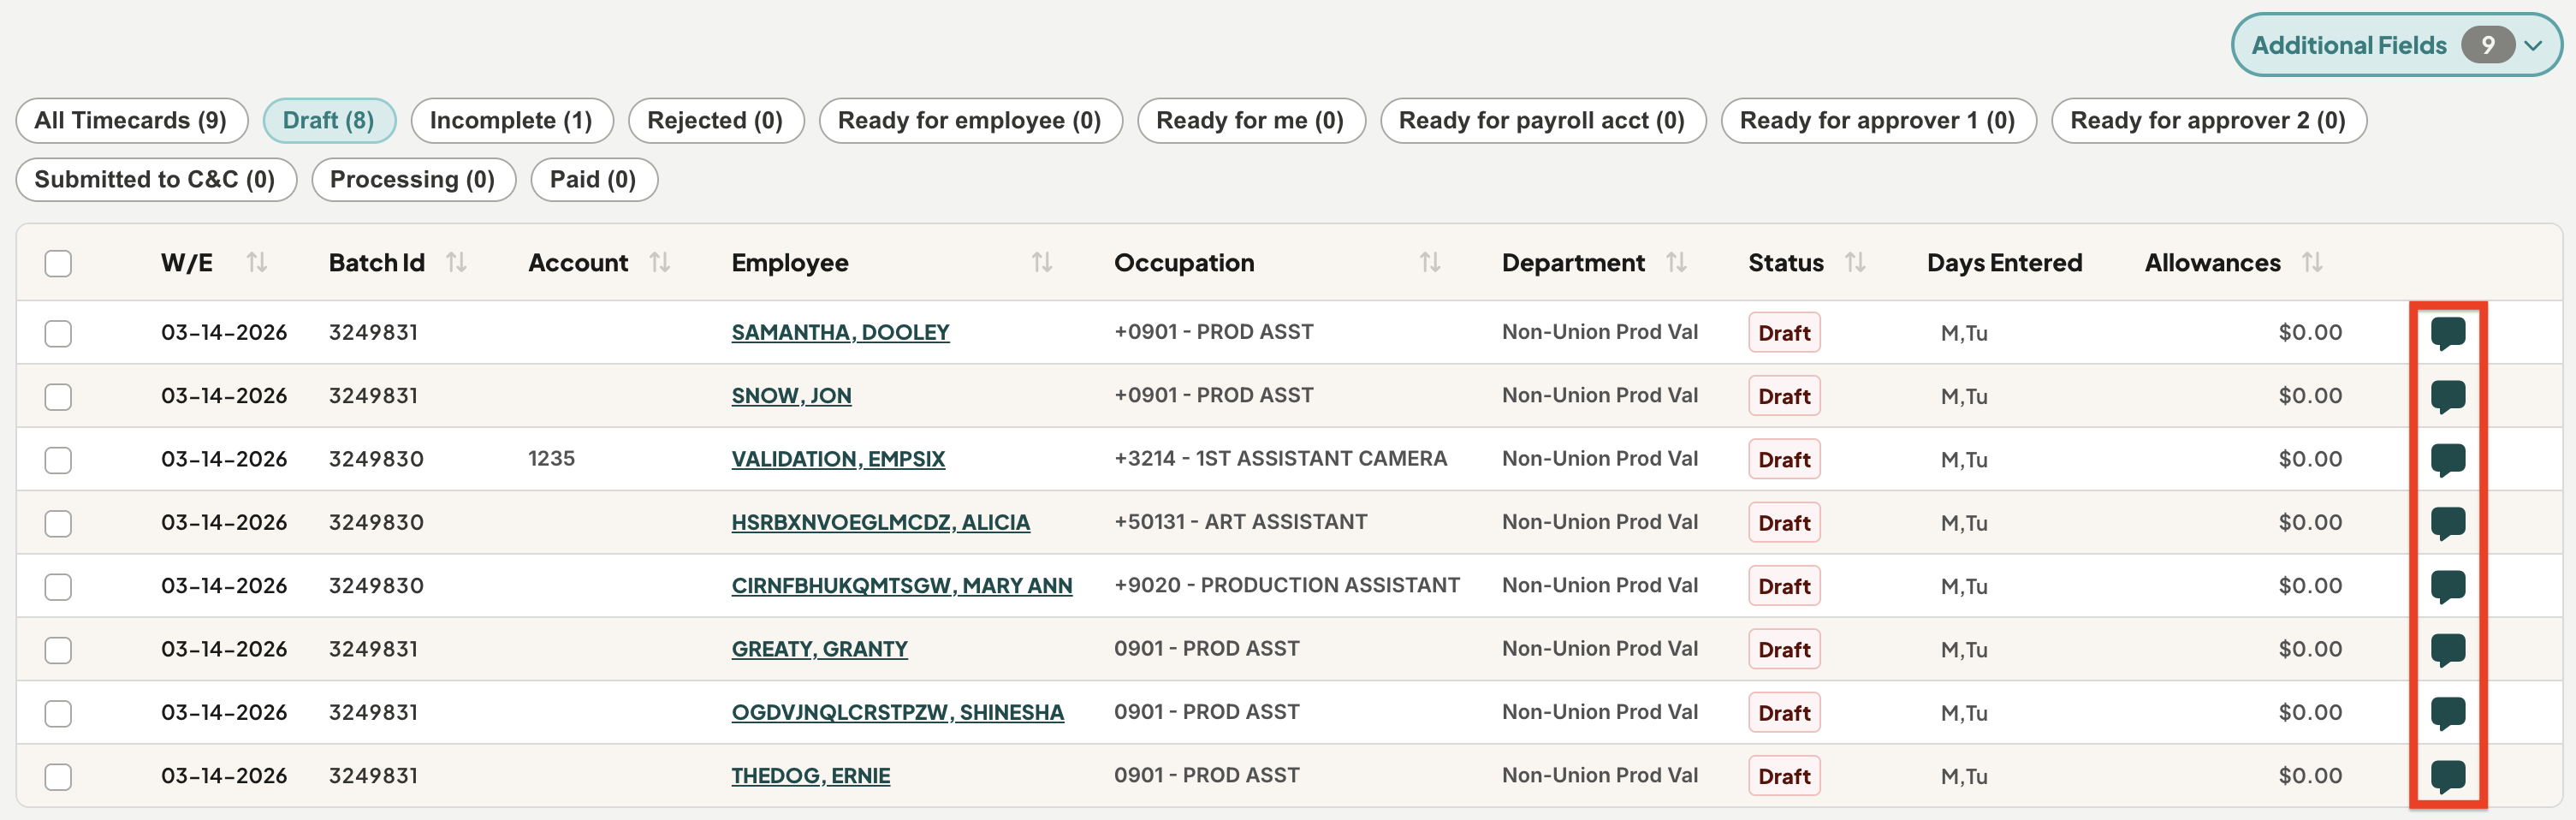Filter by Submitted to C&C (0)
2576x820 pixels.
[155, 180]
